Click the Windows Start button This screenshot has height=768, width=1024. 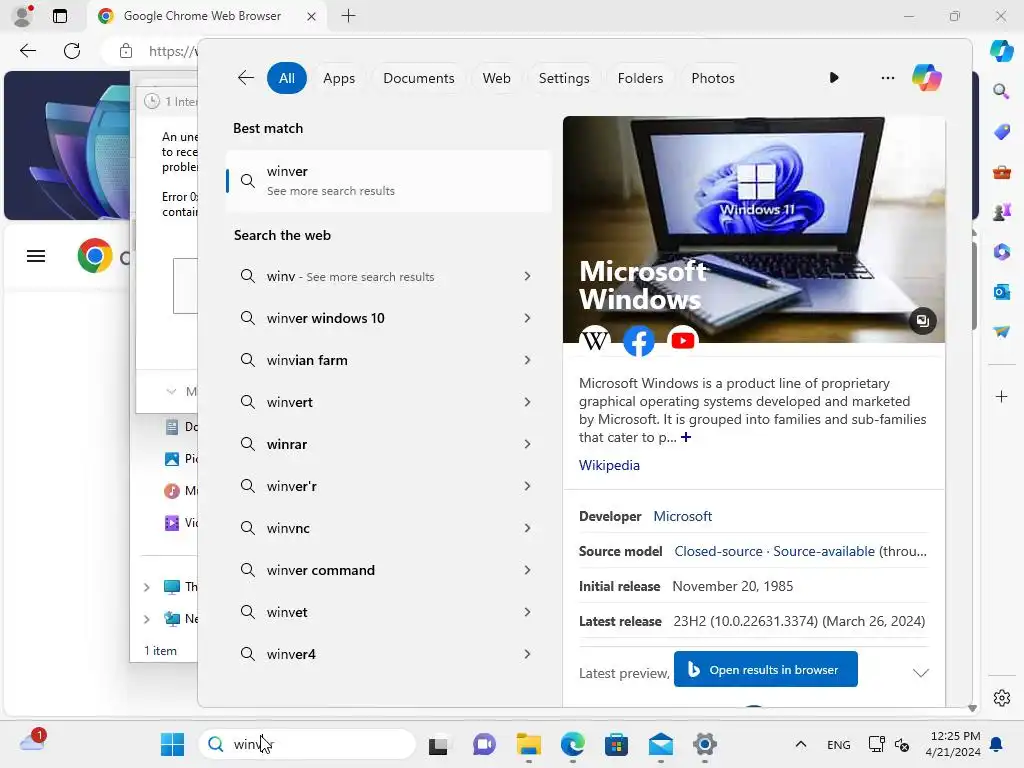[172, 744]
